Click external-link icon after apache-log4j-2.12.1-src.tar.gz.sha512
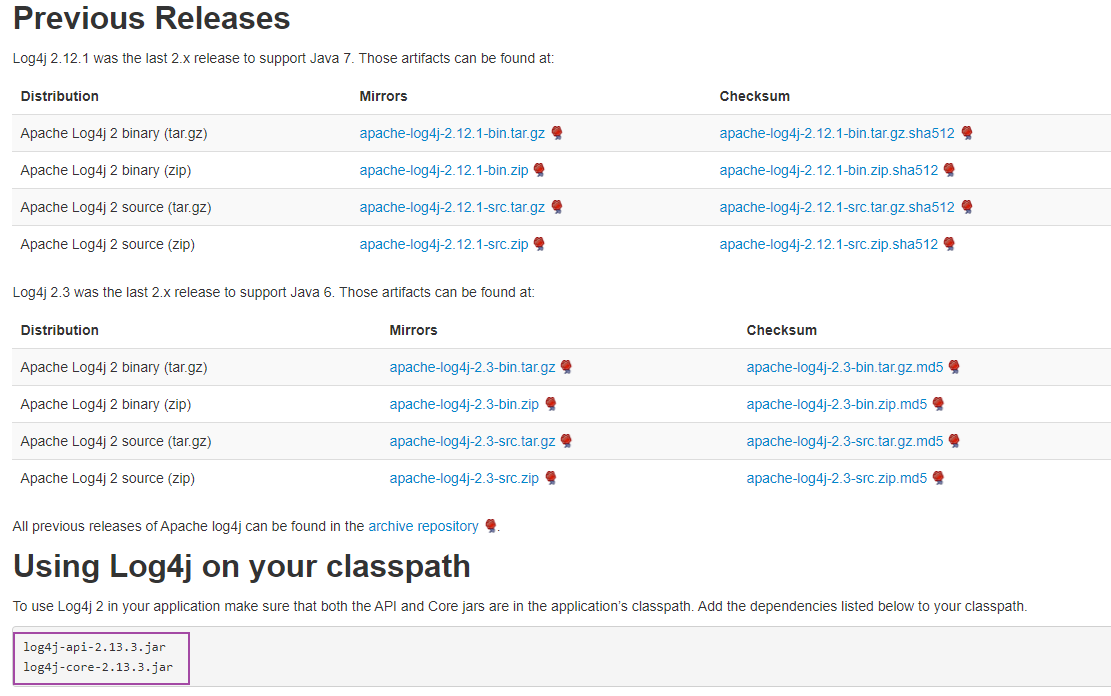This screenshot has width=1111, height=696. click(x=967, y=207)
